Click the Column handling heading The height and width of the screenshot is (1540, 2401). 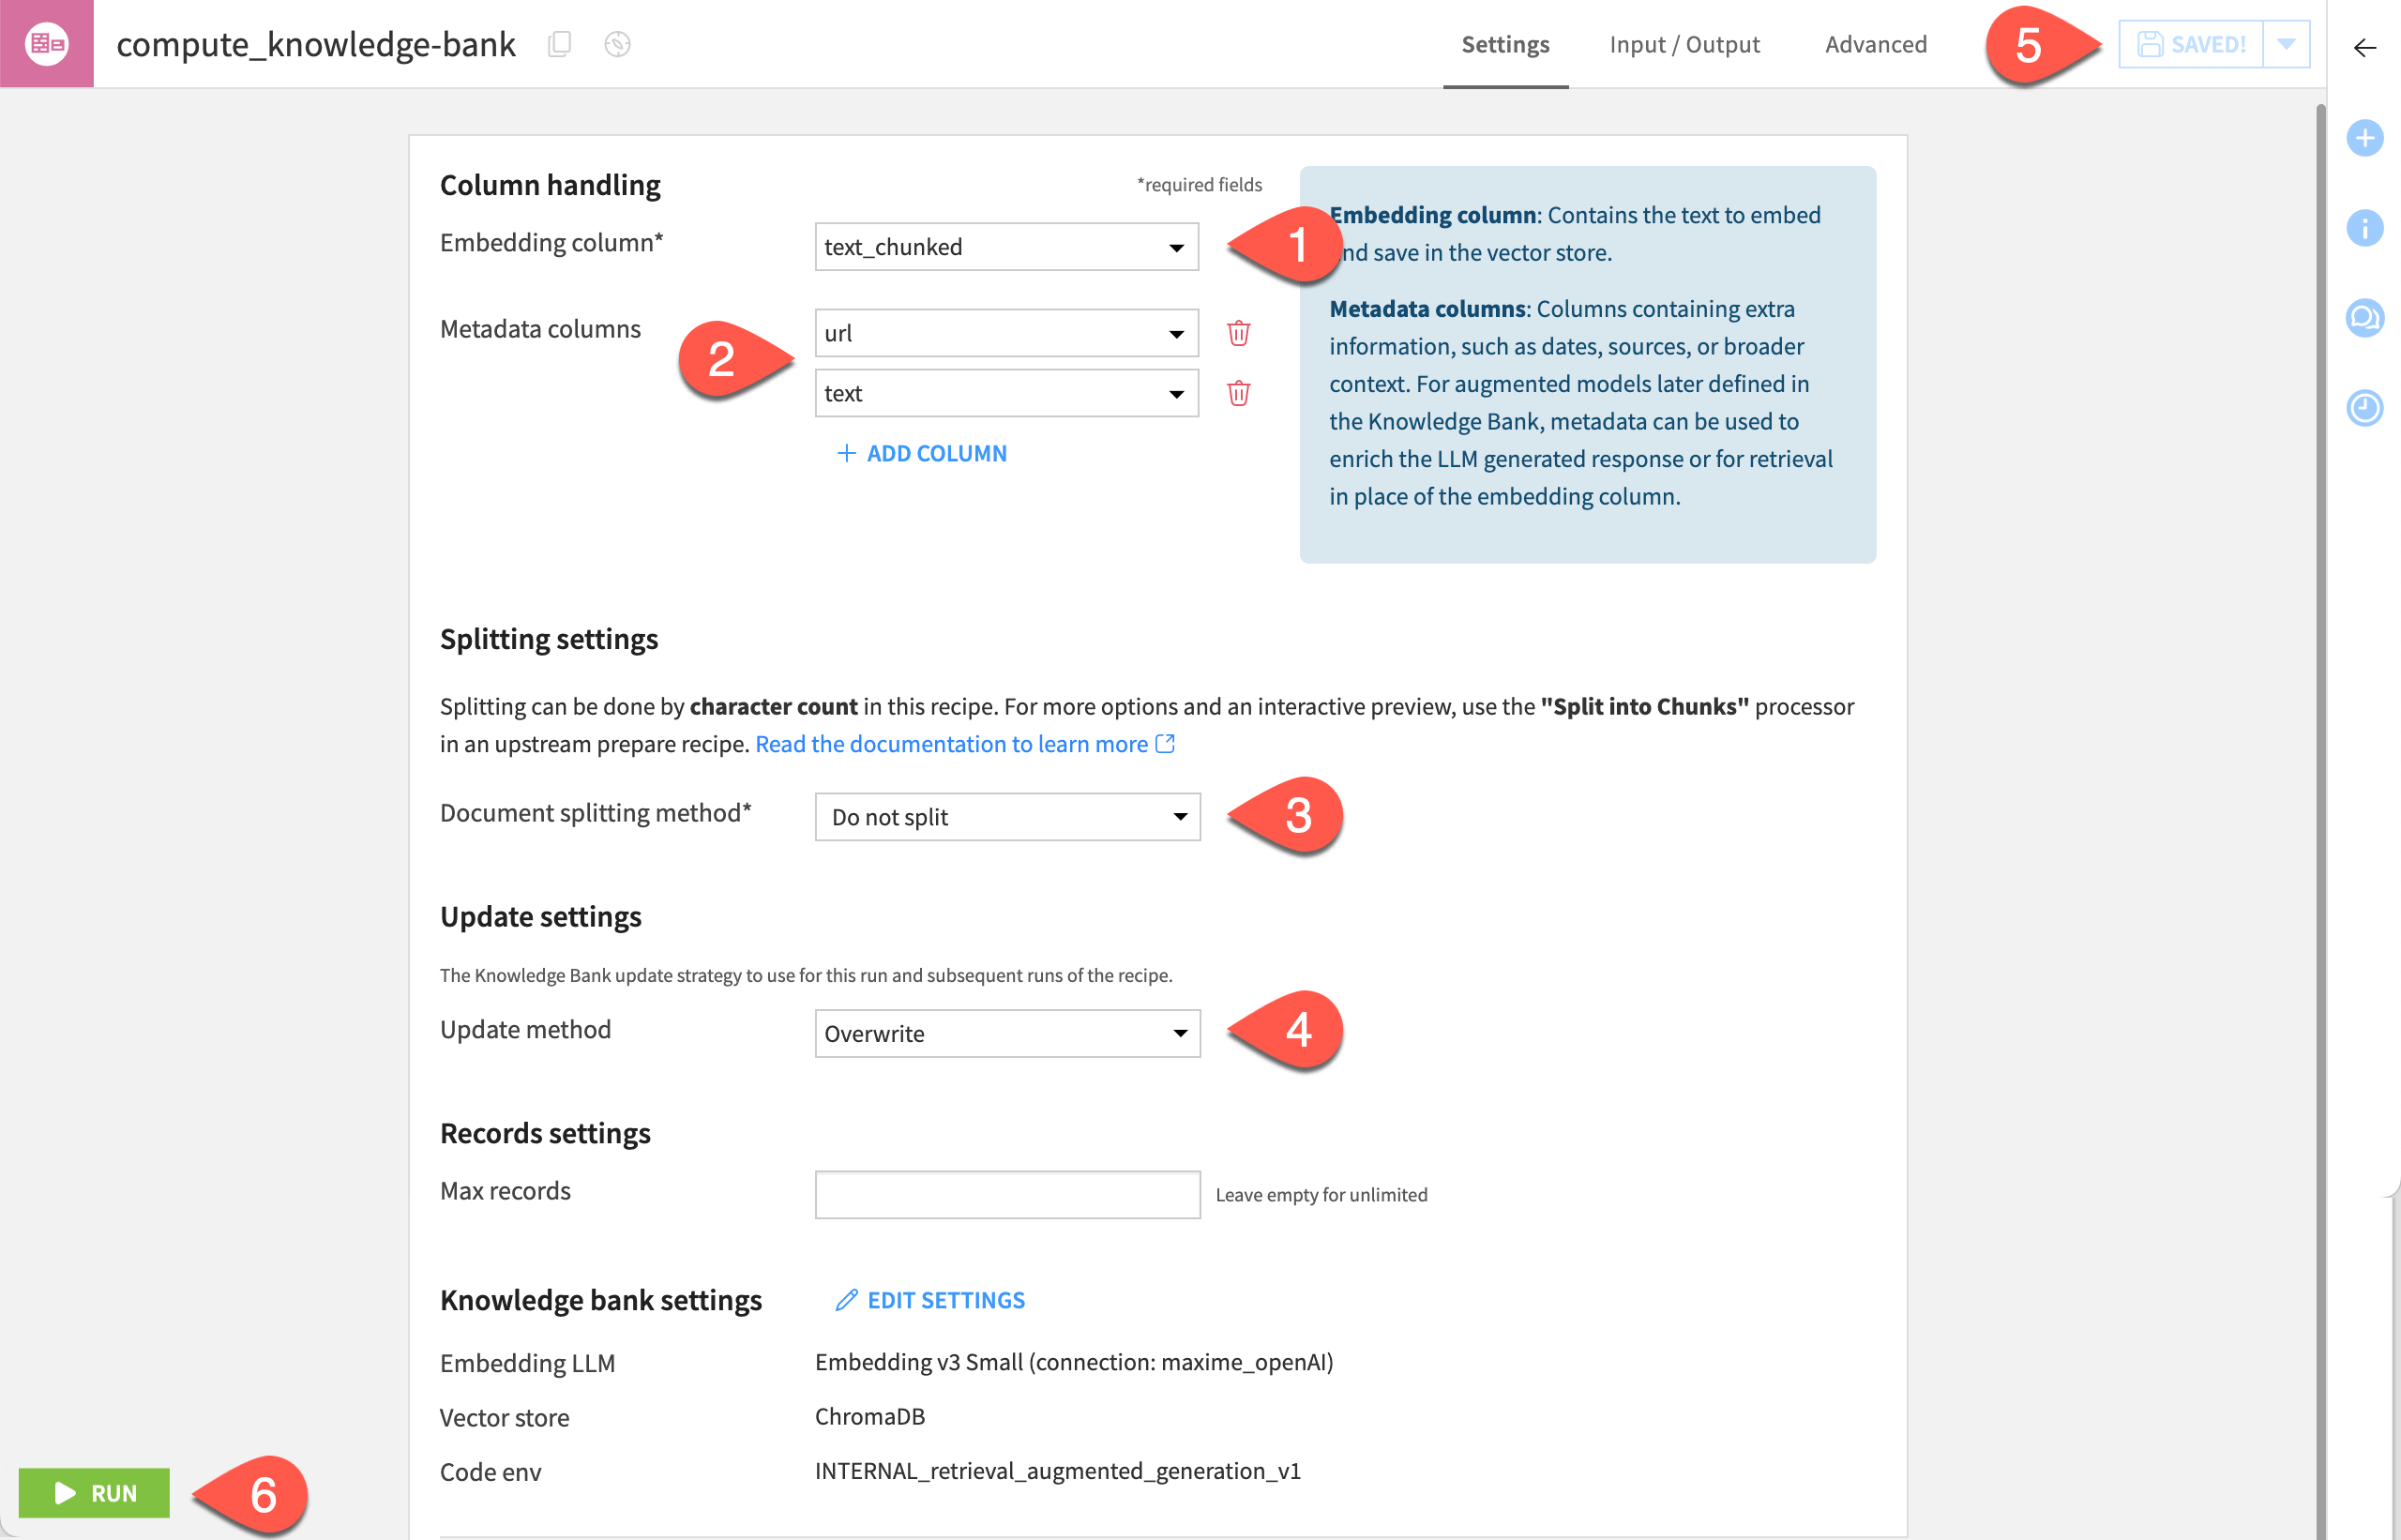[550, 185]
